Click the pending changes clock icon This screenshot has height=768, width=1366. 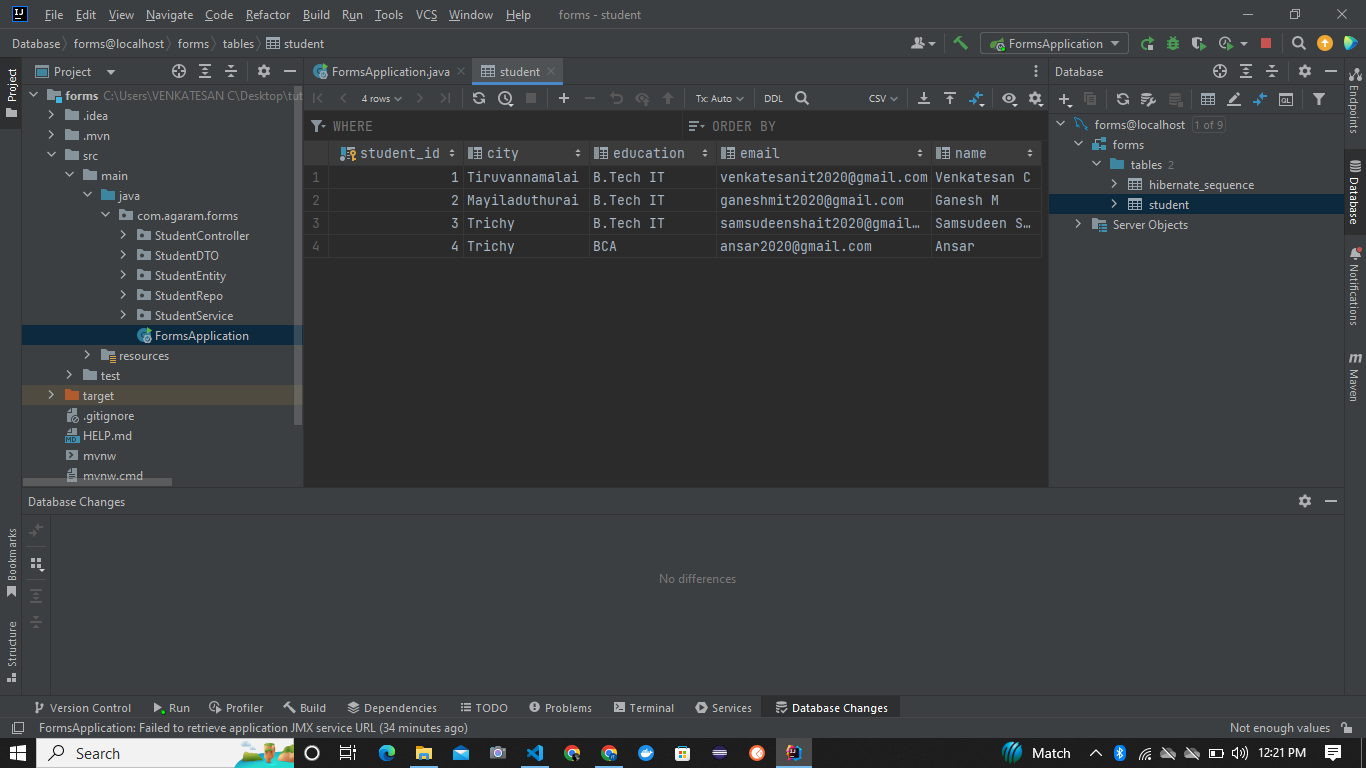pos(505,98)
